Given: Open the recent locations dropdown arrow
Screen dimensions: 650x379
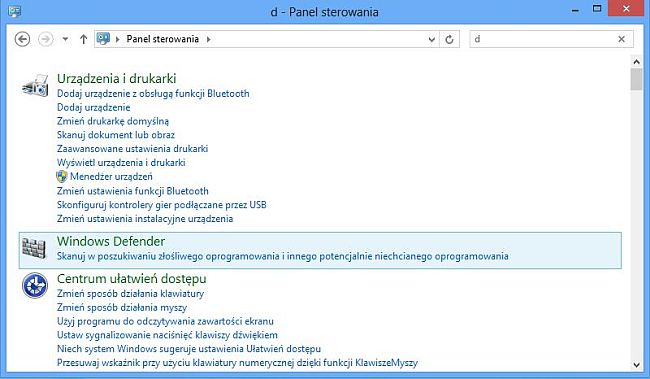Looking at the screenshot, I should [x=65, y=39].
